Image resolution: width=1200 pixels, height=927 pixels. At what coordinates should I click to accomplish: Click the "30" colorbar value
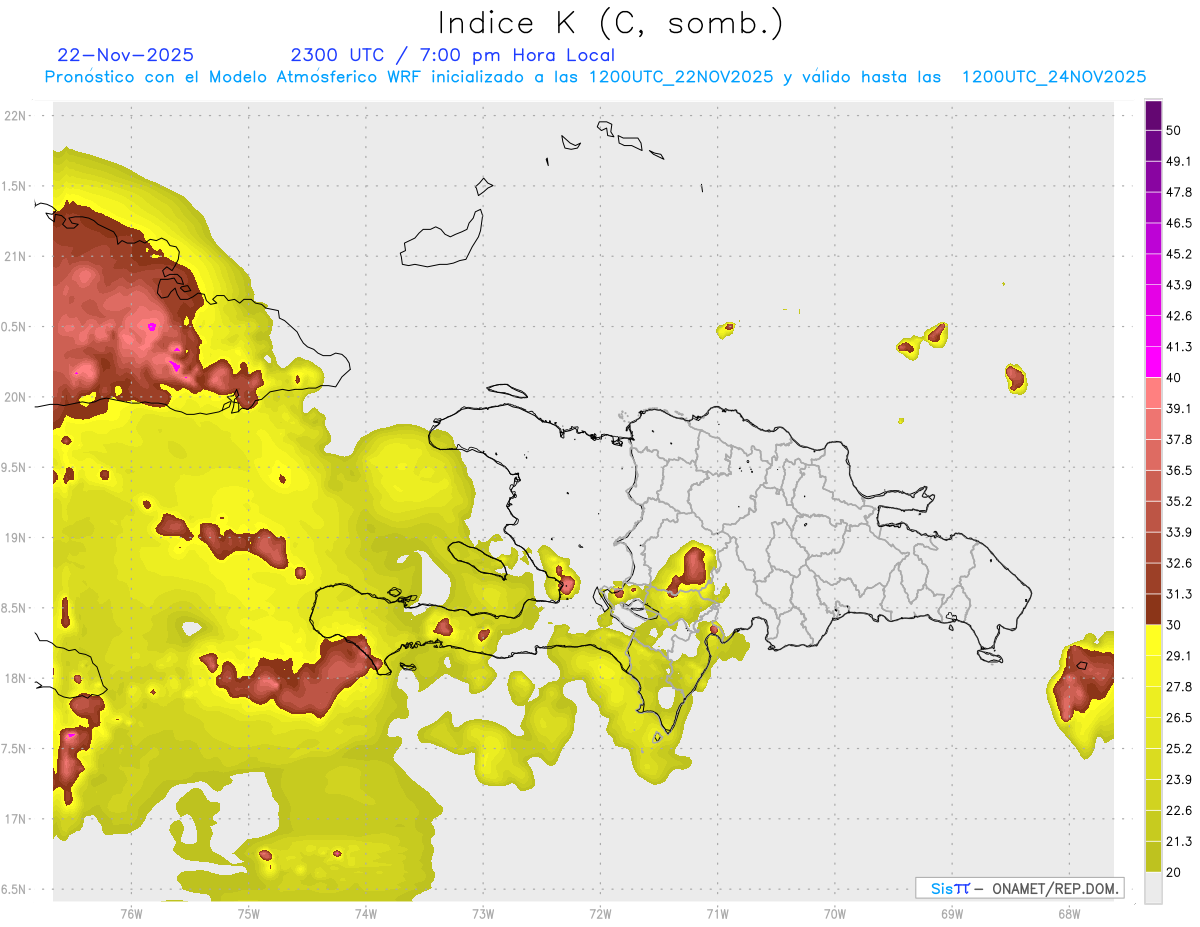click(x=1174, y=625)
